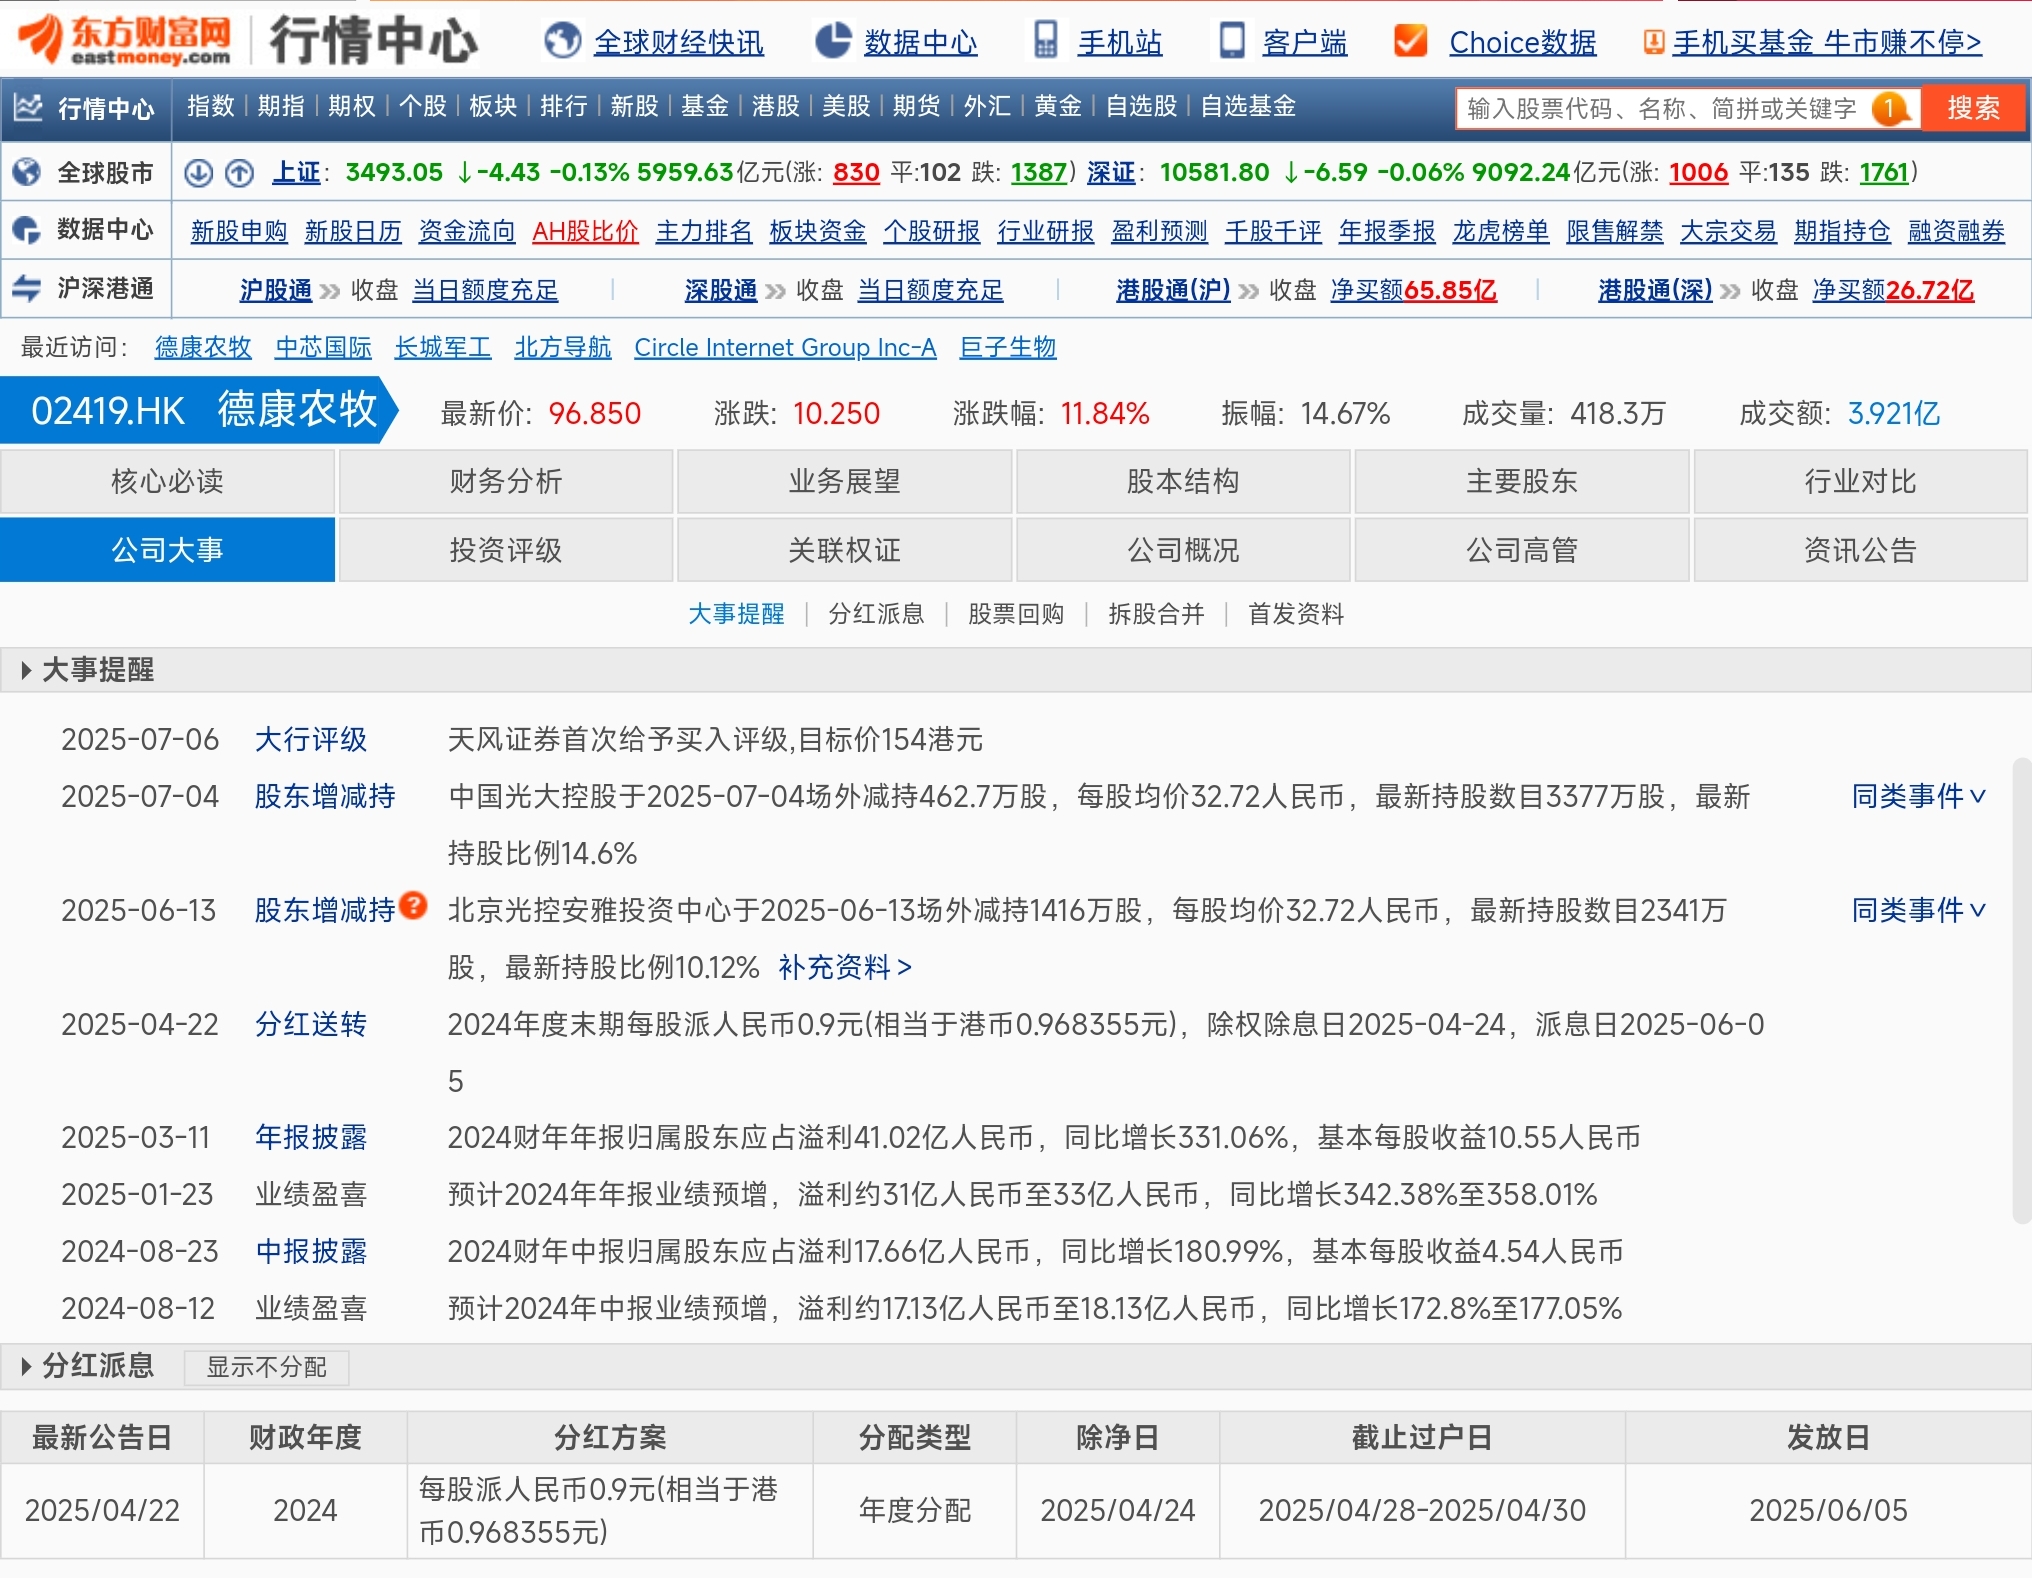Click the download icon beside 手机买基金
Screen dimensions: 2032x1578
coord(1654,42)
